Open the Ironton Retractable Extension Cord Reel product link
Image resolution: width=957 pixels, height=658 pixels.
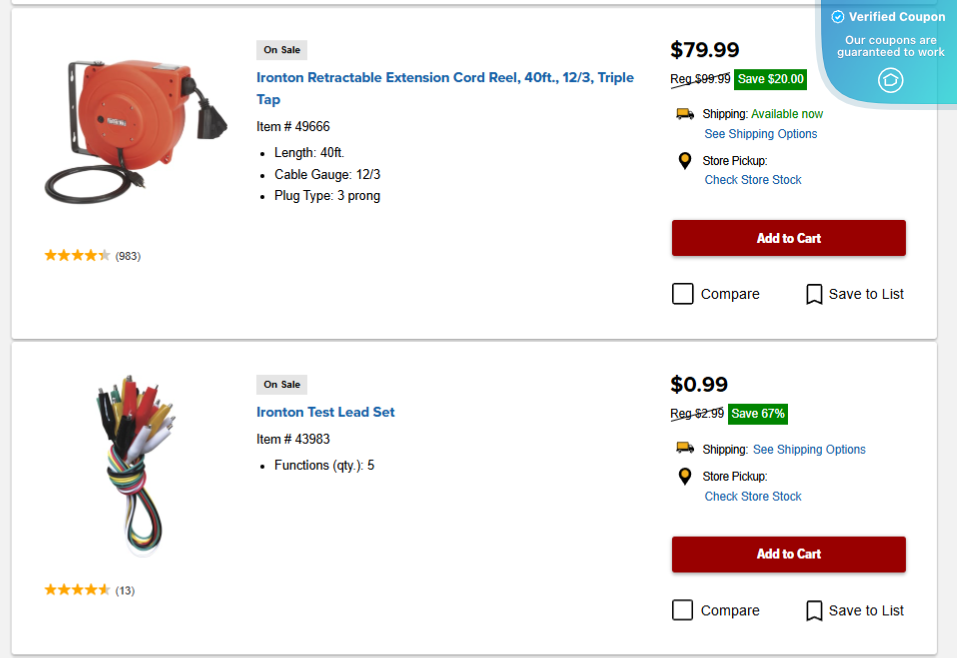(445, 78)
